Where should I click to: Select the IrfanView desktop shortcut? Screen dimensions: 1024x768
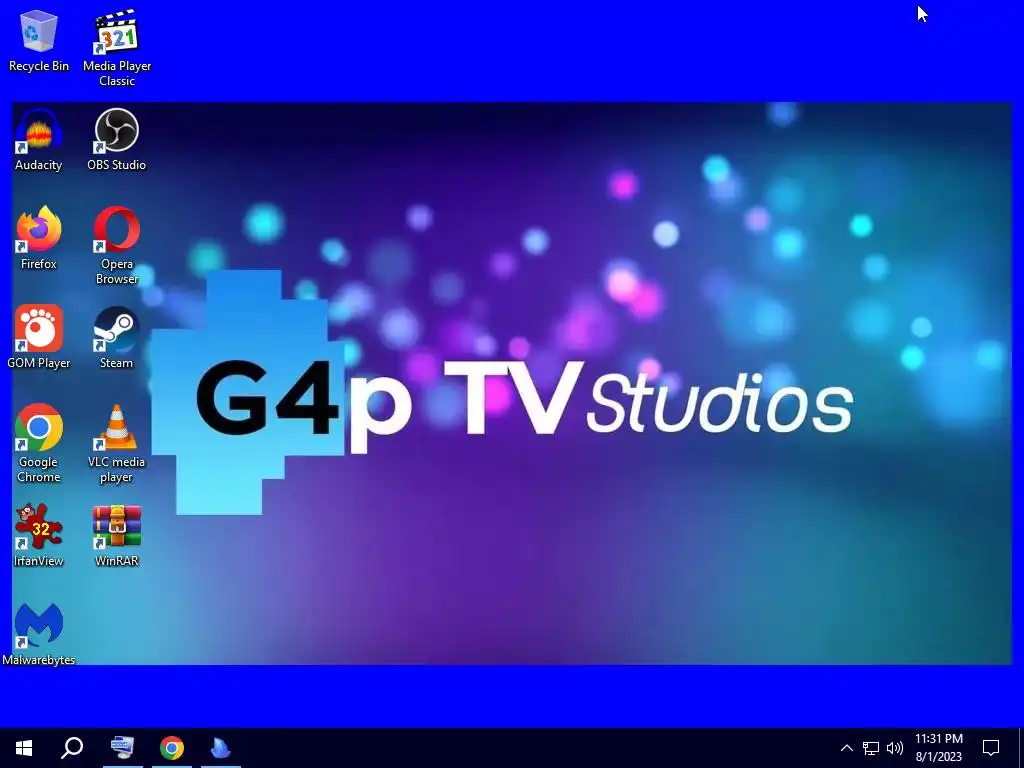pos(39,536)
